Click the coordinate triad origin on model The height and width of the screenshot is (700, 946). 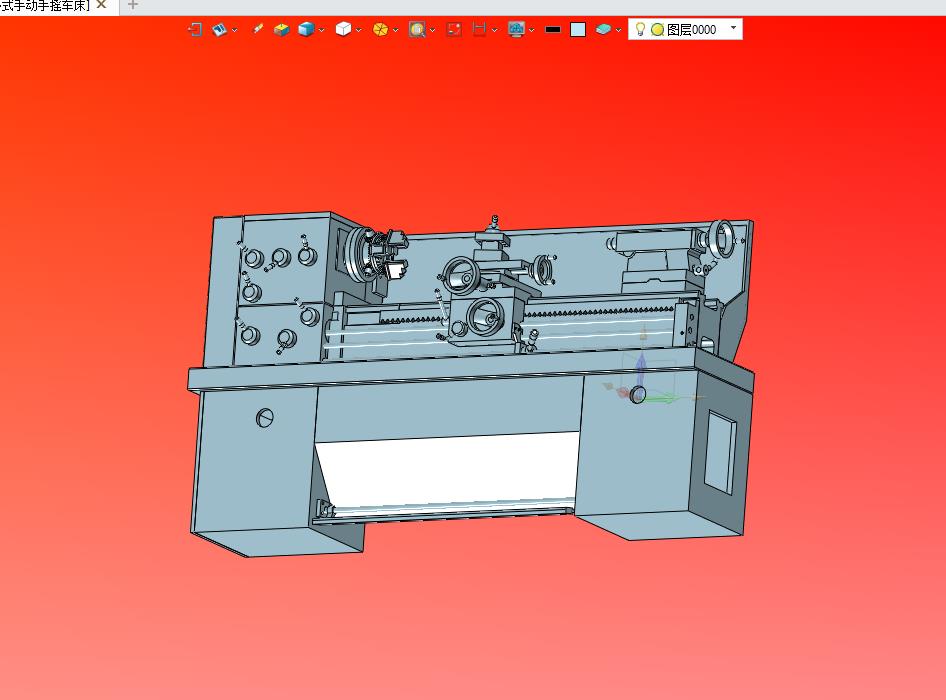click(x=638, y=395)
